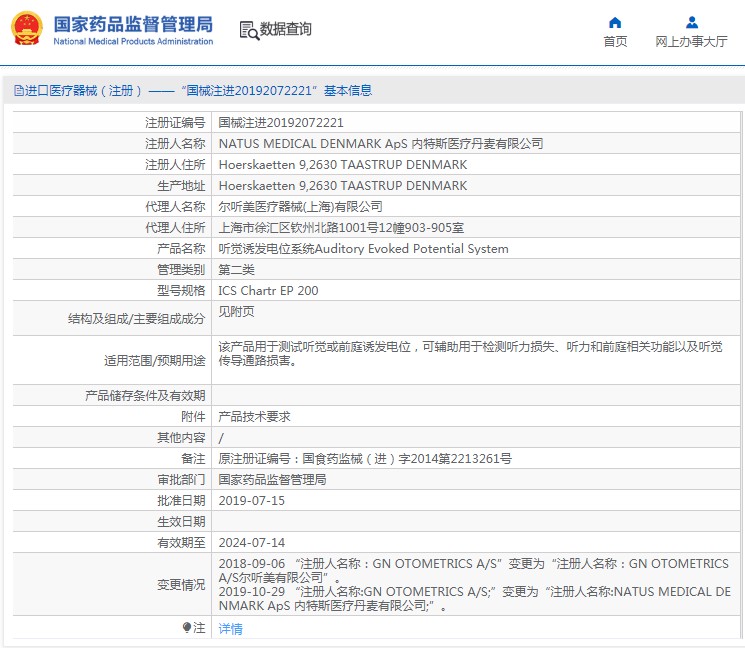Click the person icon above 网上办事大厅
Viewport: 745px width, 648px height.
[691, 22]
